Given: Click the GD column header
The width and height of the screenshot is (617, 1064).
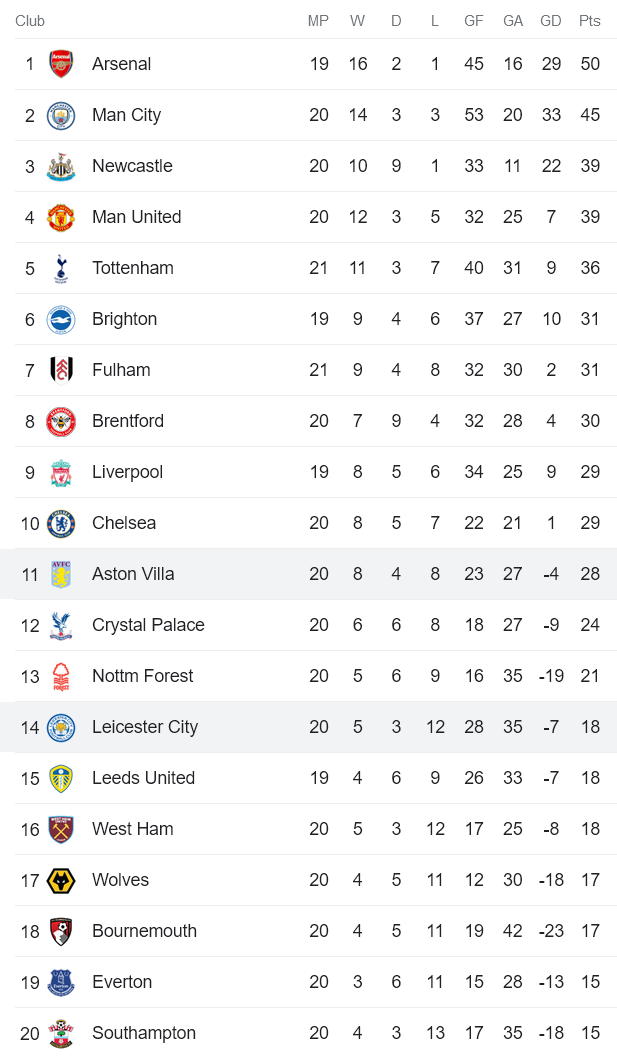Looking at the screenshot, I should point(551,21).
